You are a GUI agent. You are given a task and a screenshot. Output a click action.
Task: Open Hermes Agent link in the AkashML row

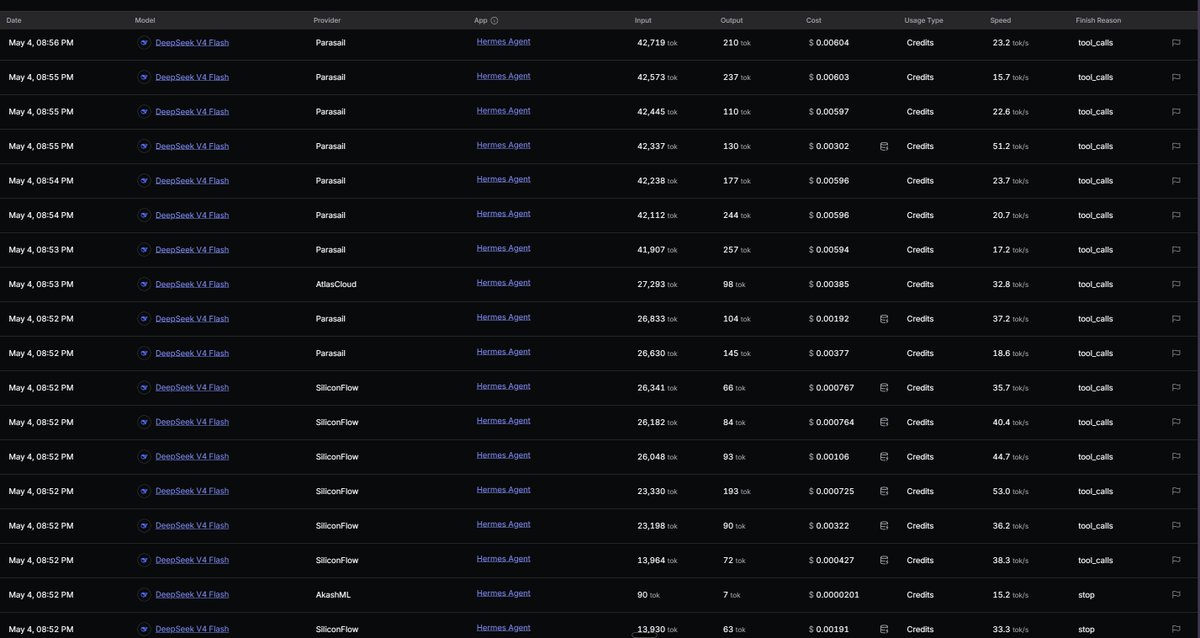[503, 594]
